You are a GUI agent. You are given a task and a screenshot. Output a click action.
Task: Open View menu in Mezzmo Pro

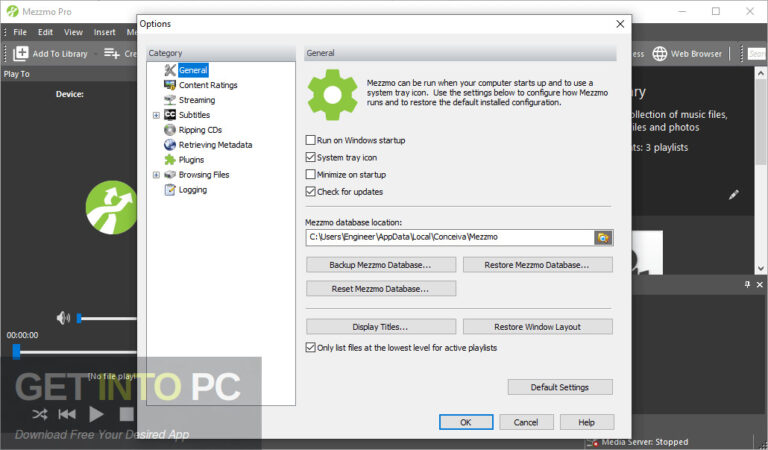[73, 32]
